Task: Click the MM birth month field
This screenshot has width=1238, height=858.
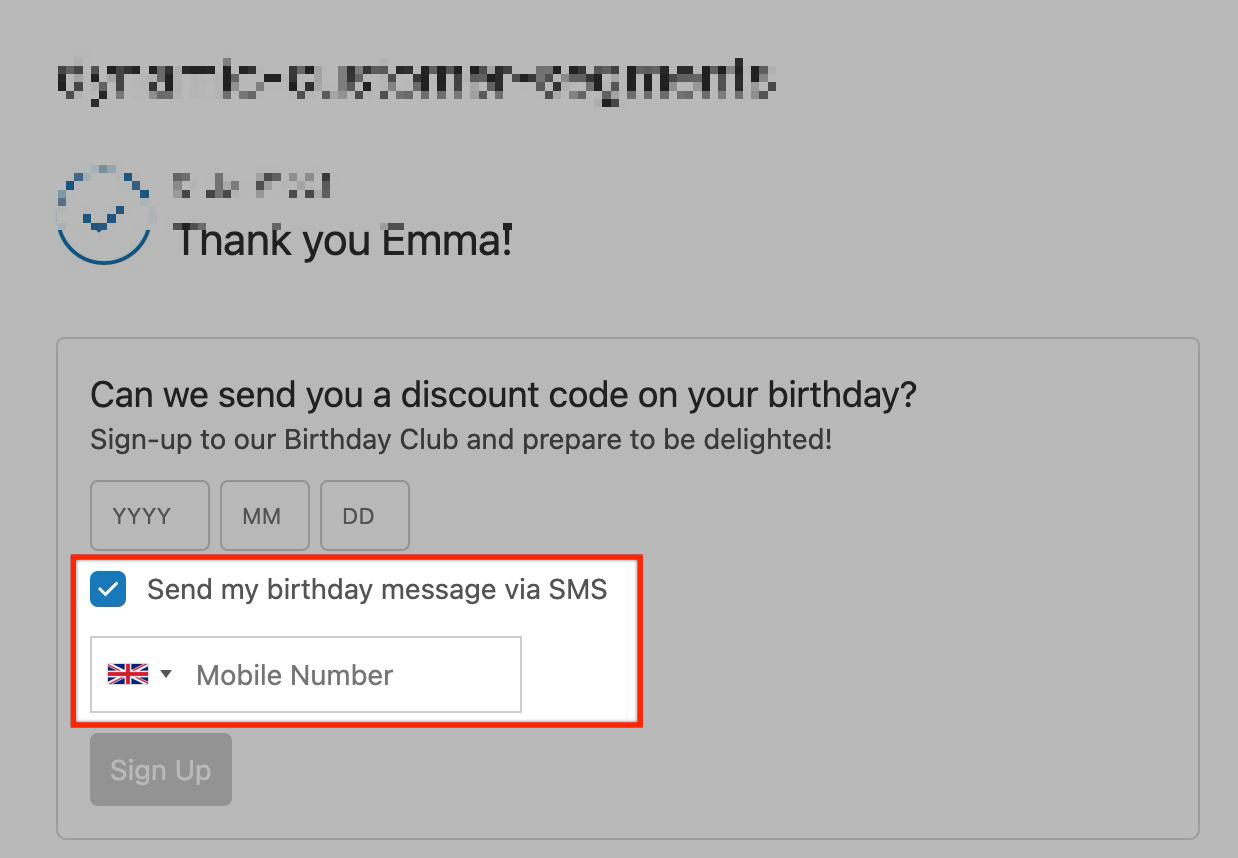Action: 264,516
